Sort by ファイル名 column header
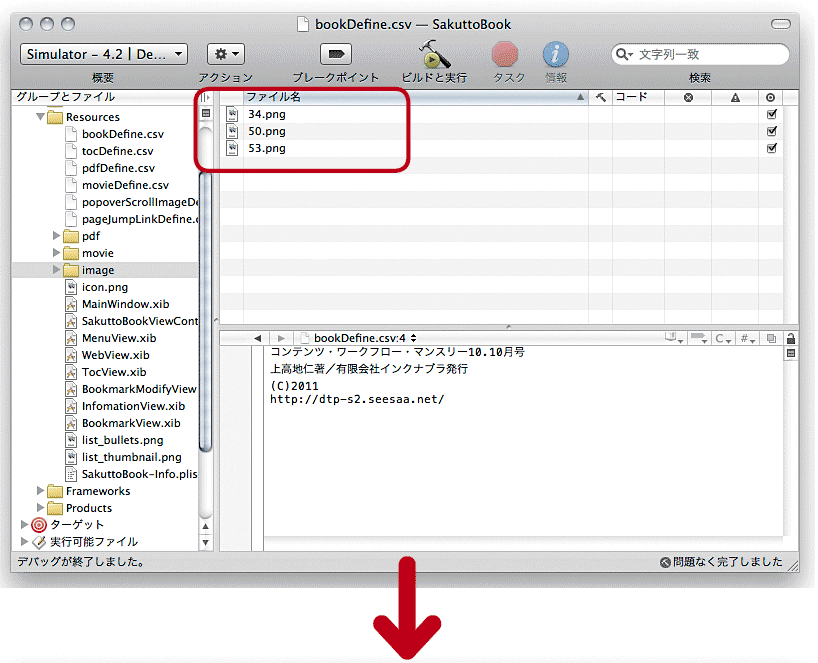Image resolution: width=818 pixels, height=663 pixels. [x=416, y=97]
